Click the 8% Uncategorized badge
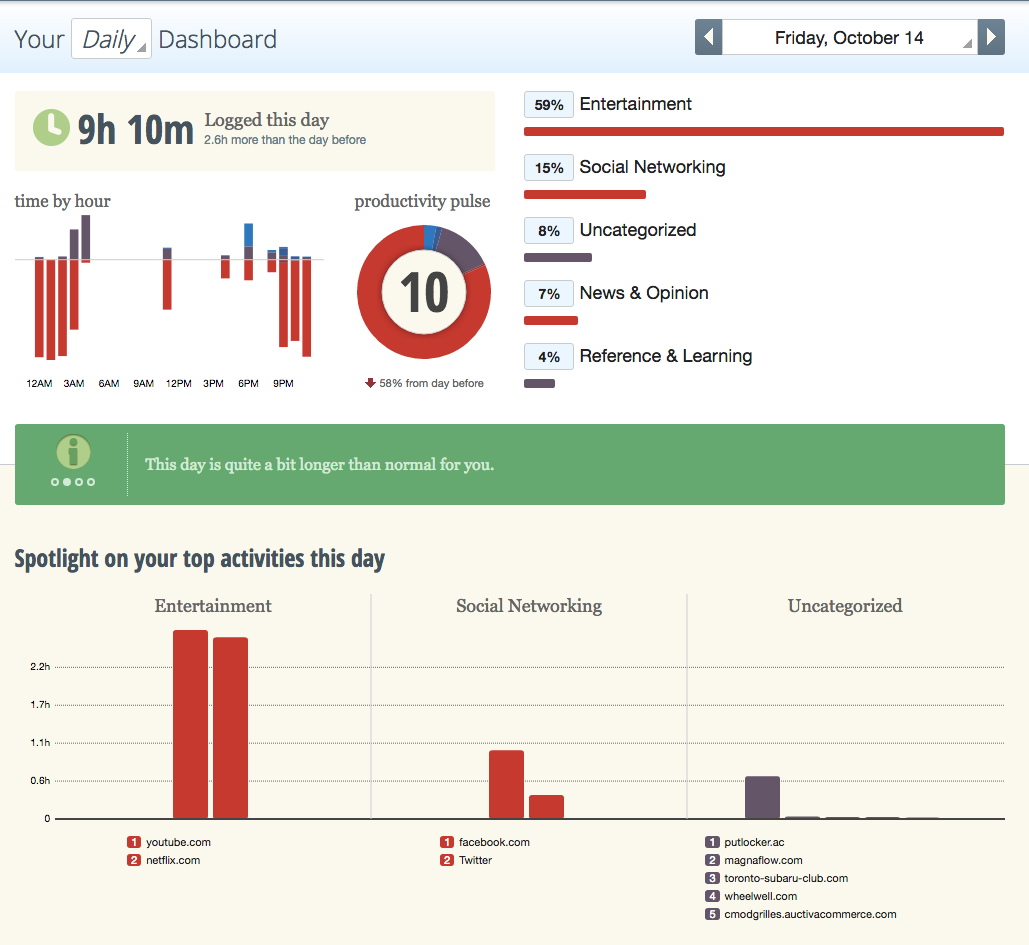 549,231
